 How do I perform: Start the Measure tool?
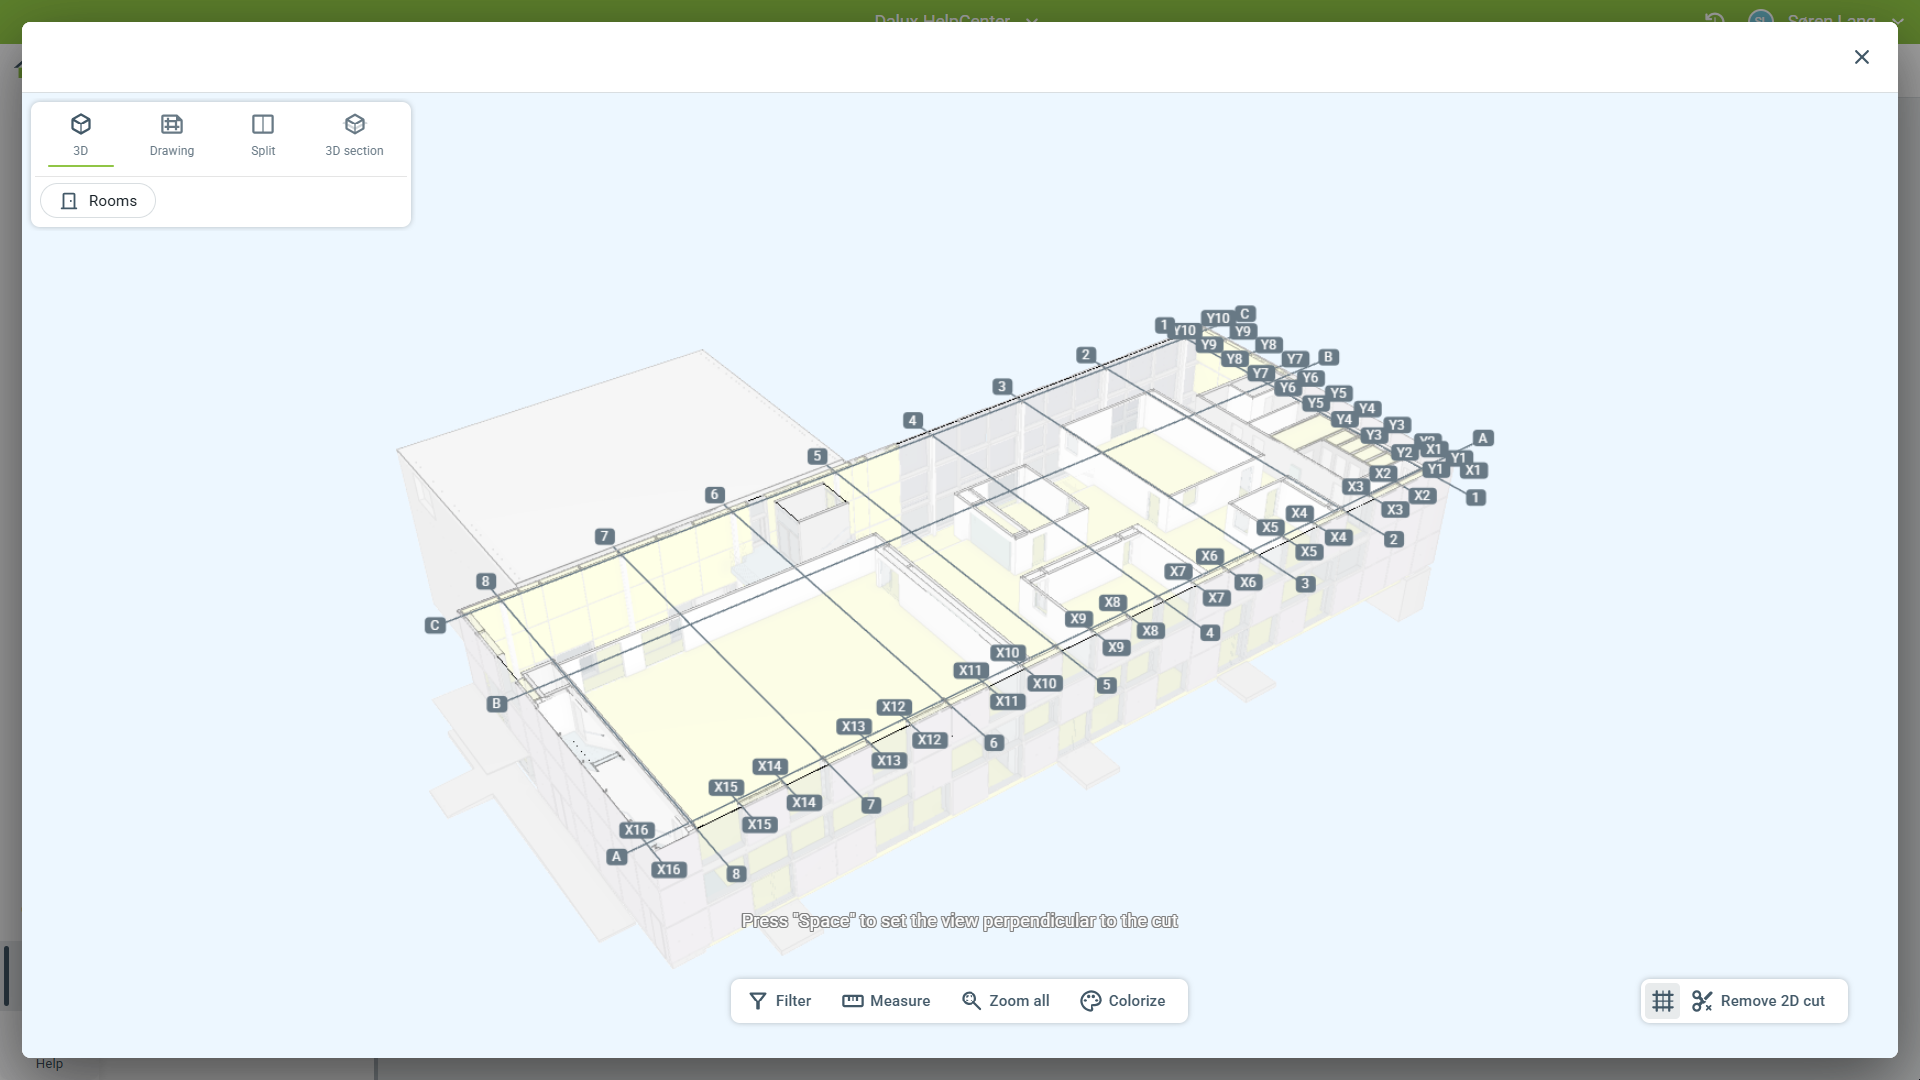[x=886, y=1001]
